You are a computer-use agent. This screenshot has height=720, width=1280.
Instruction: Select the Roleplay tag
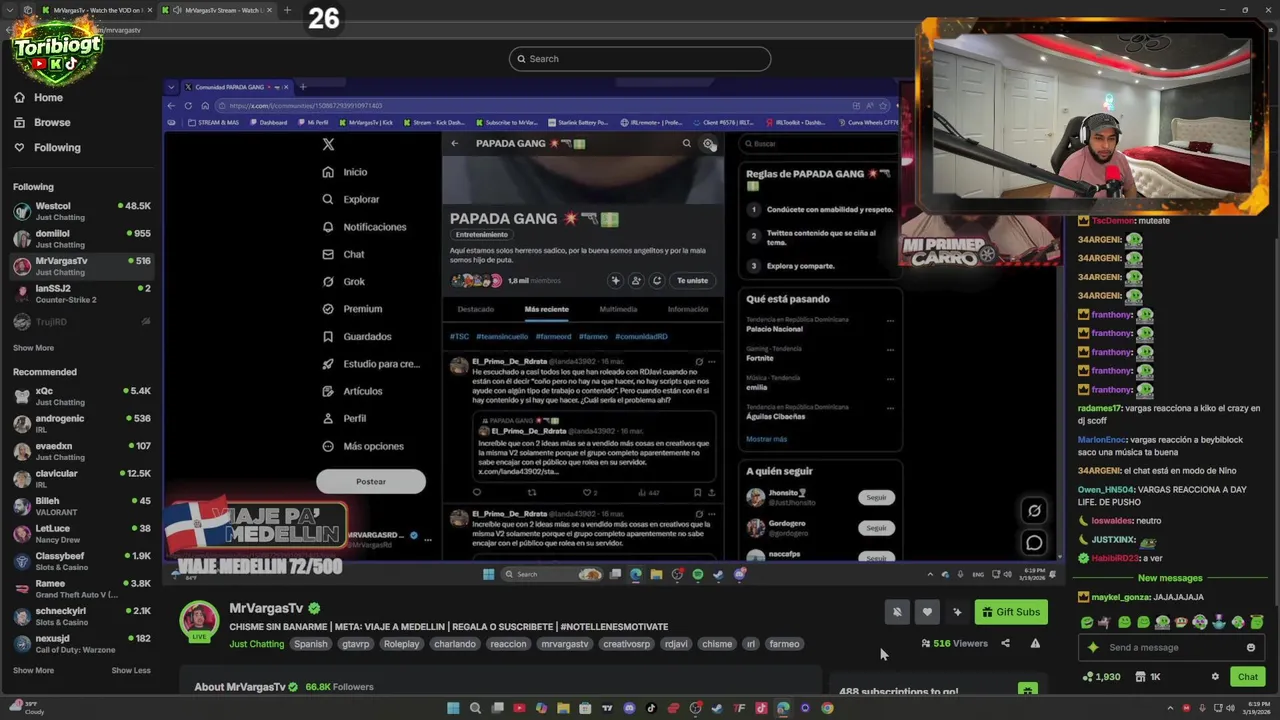click(401, 644)
